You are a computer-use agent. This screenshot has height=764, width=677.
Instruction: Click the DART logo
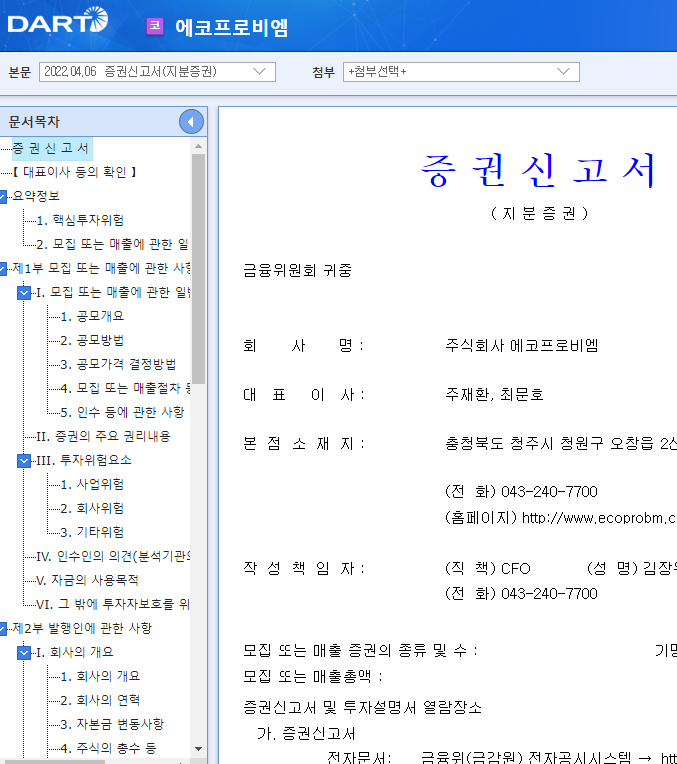click(x=58, y=21)
